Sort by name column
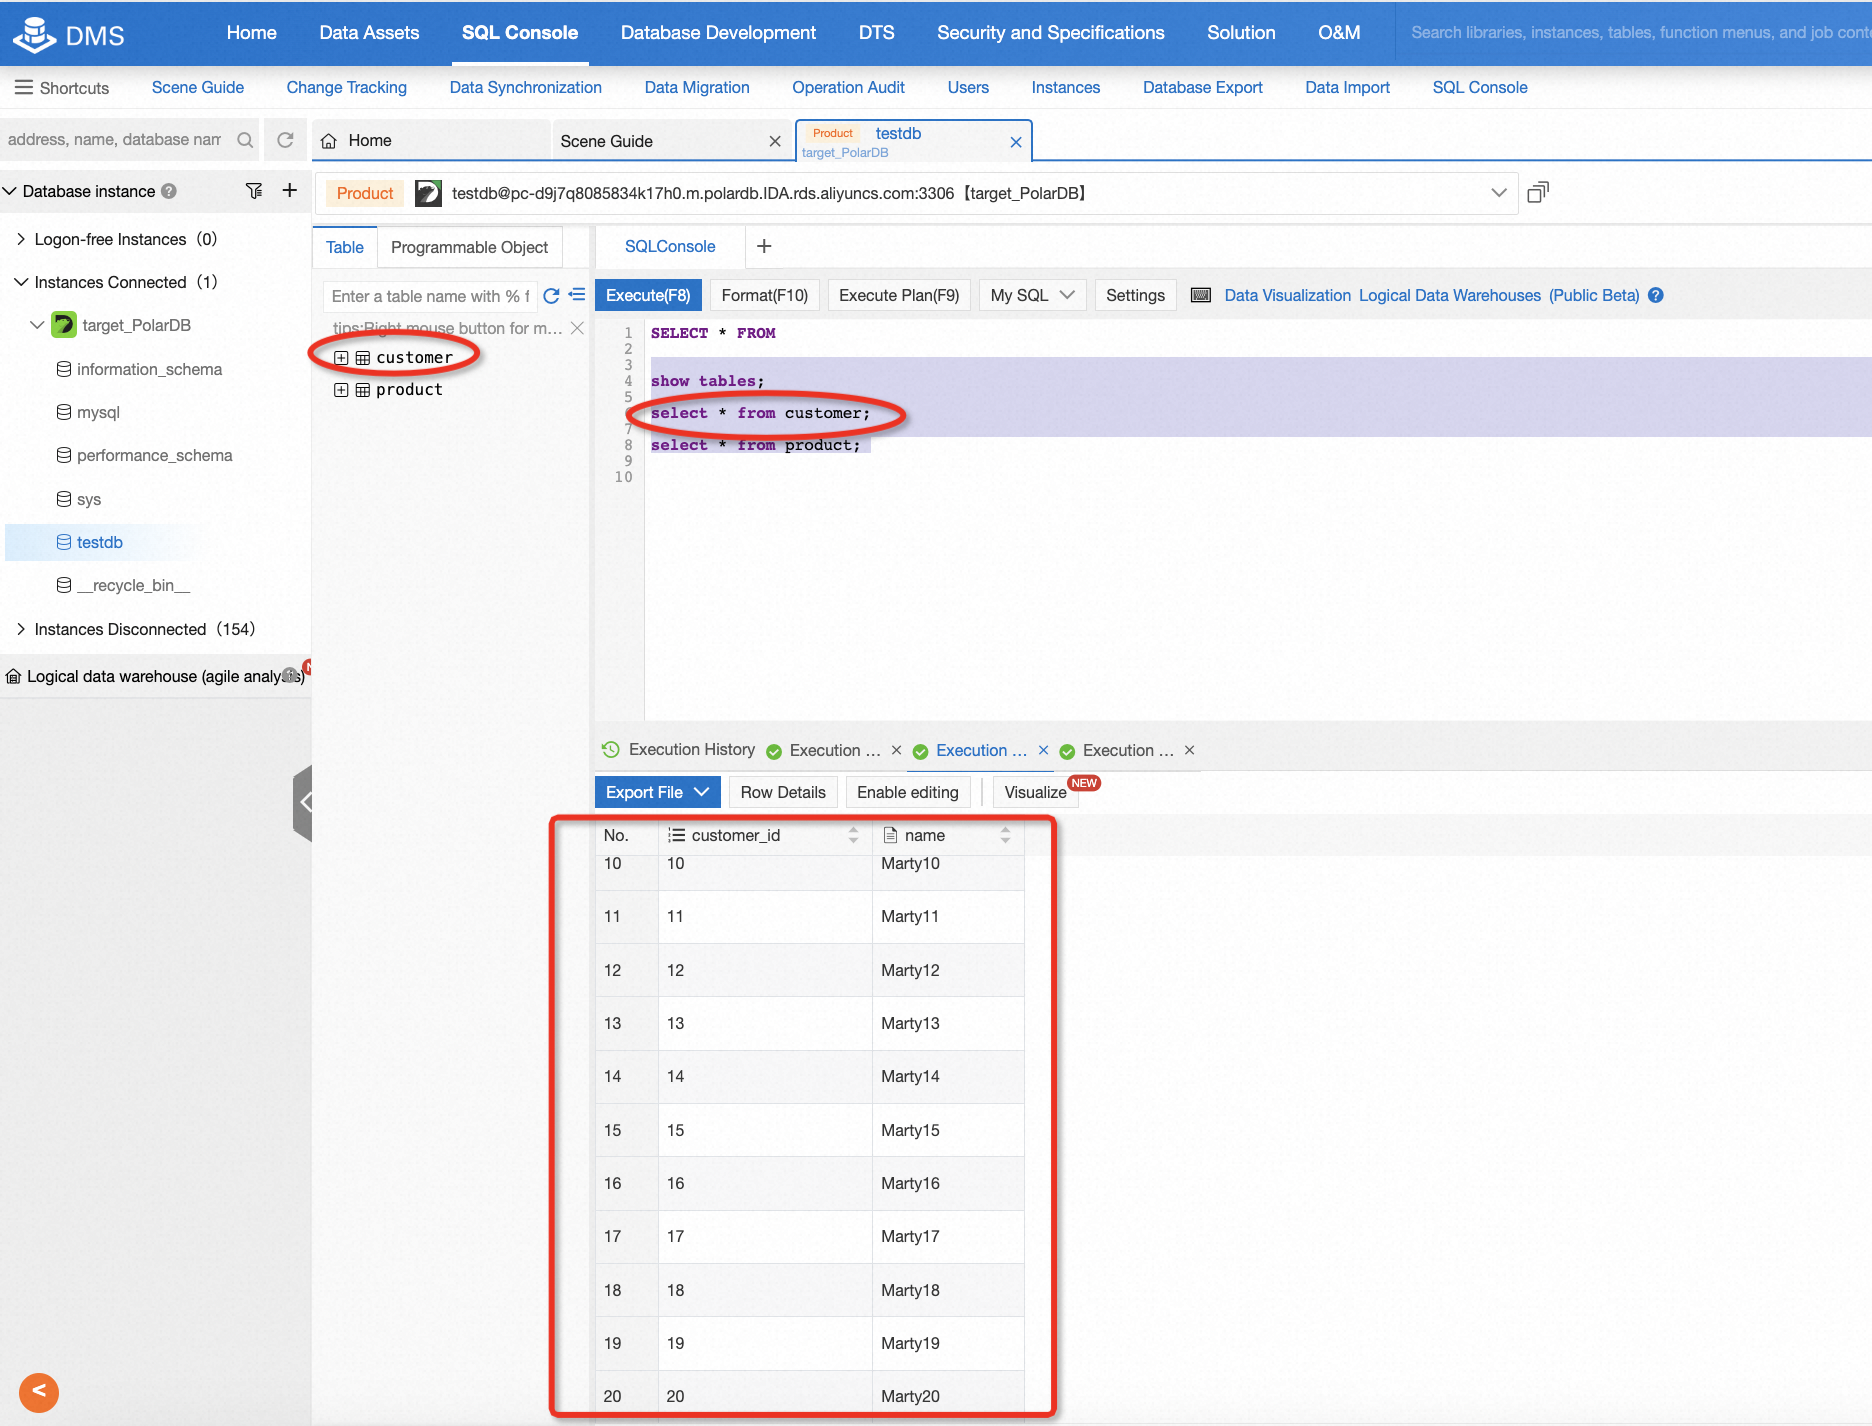 (x=1005, y=835)
